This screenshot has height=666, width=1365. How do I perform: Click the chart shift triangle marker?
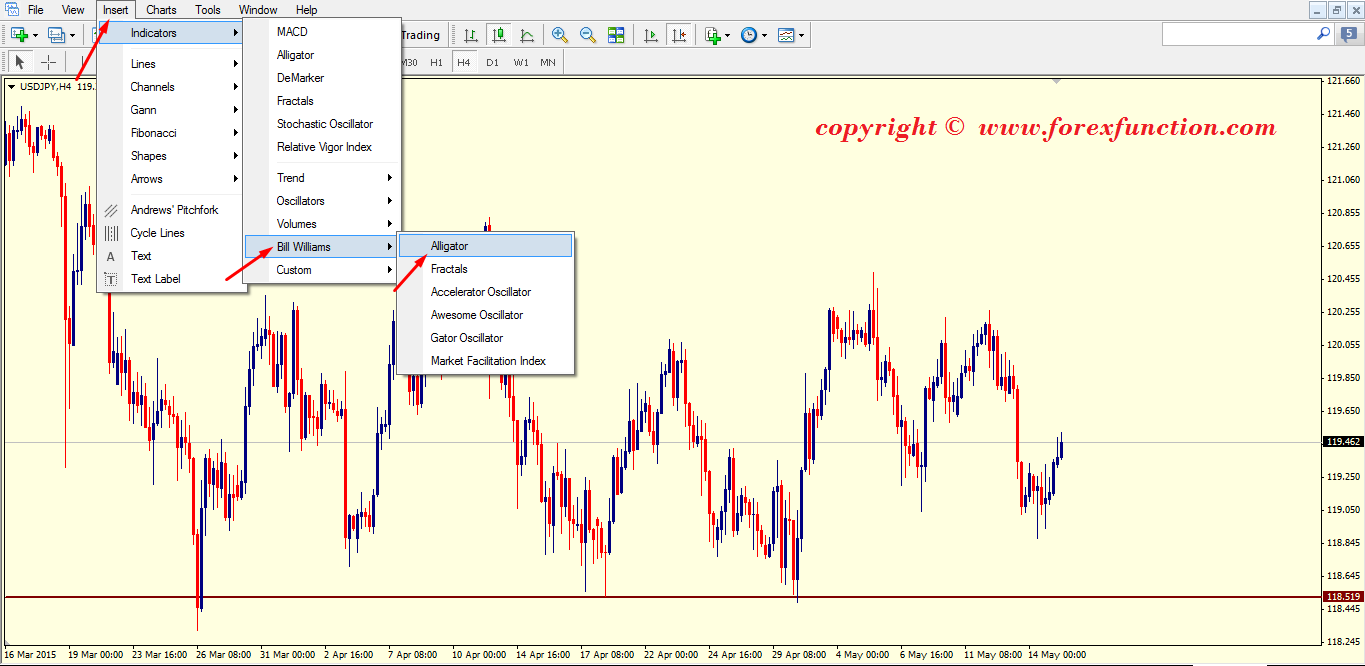[x=1057, y=81]
